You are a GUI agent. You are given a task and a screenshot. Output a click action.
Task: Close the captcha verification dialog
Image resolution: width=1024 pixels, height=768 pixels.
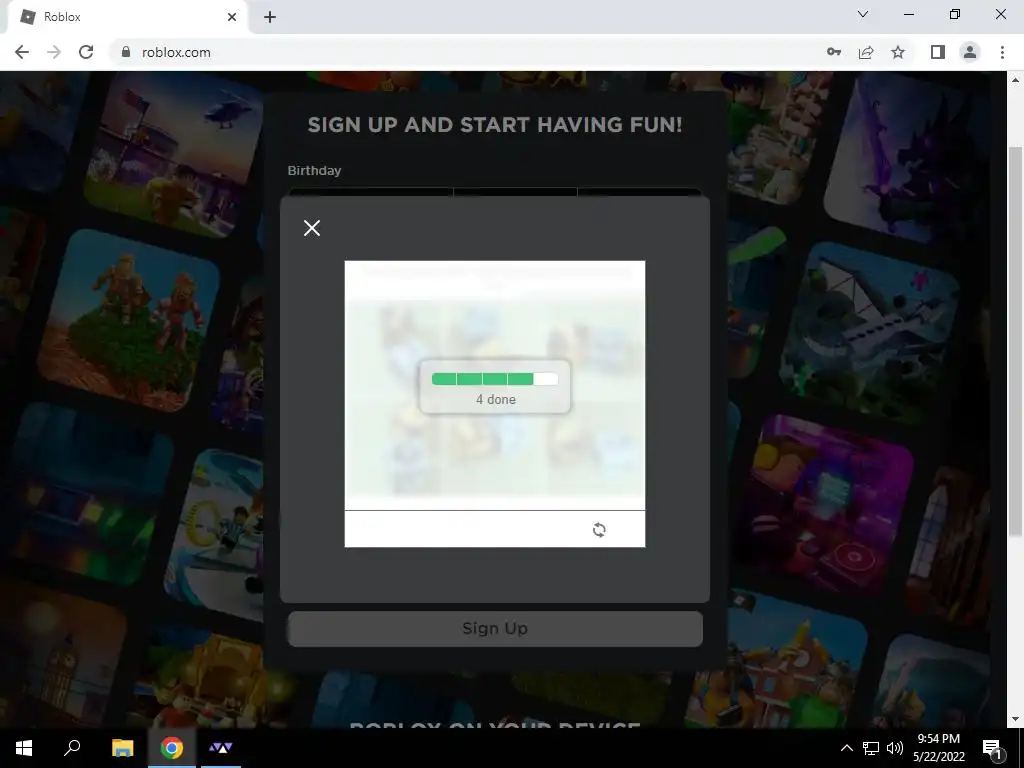click(x=312, y=228)
